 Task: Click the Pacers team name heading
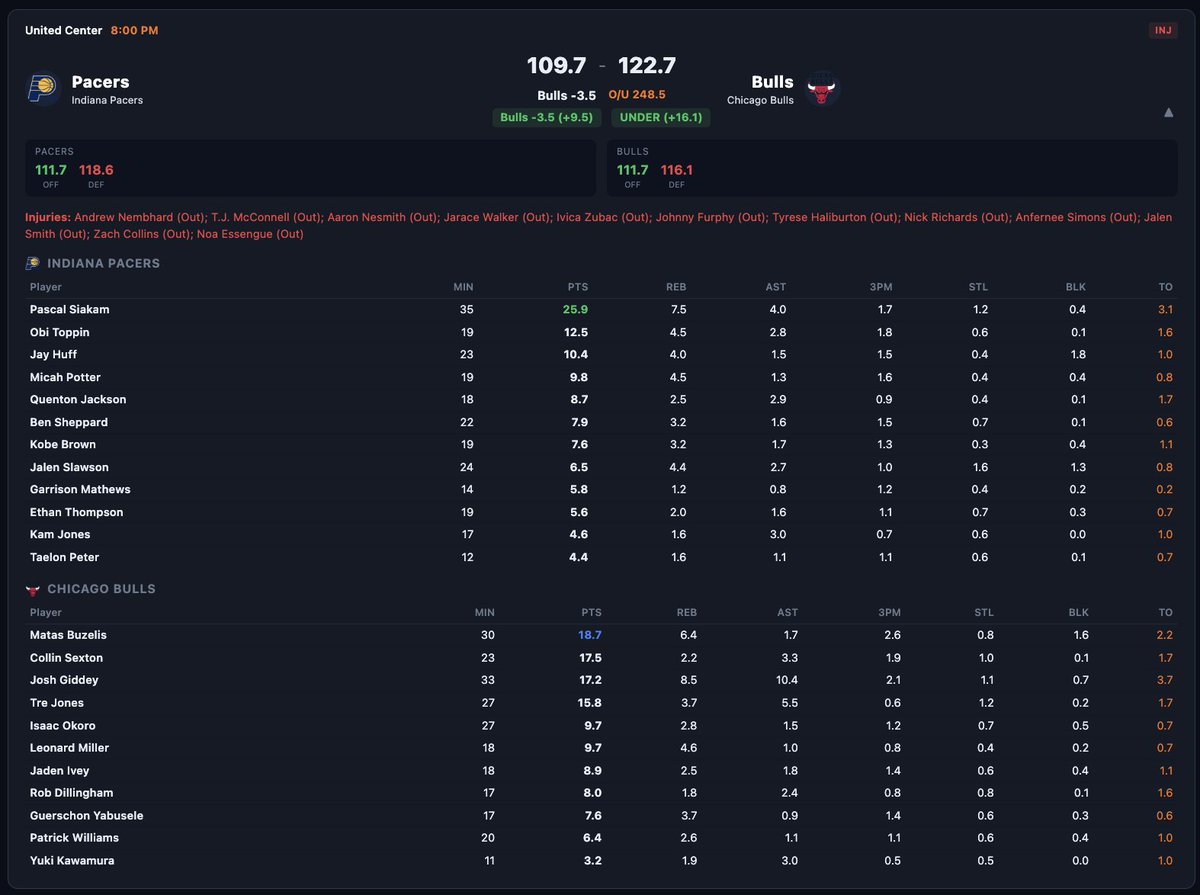point(100,82)
